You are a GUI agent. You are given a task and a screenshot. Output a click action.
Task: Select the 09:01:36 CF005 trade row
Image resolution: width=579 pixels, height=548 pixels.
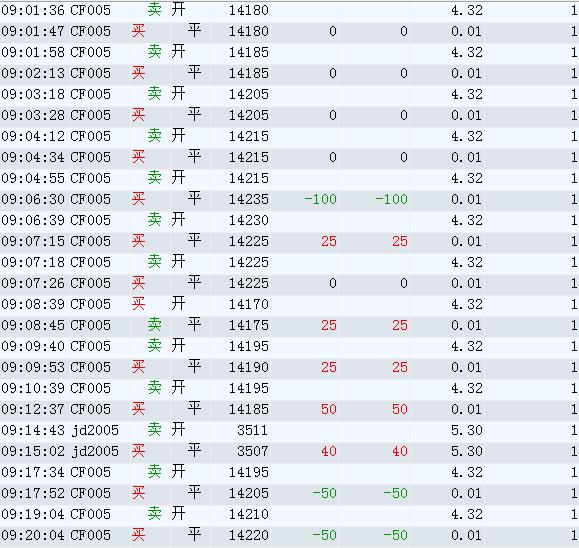[x=290, y=10]
